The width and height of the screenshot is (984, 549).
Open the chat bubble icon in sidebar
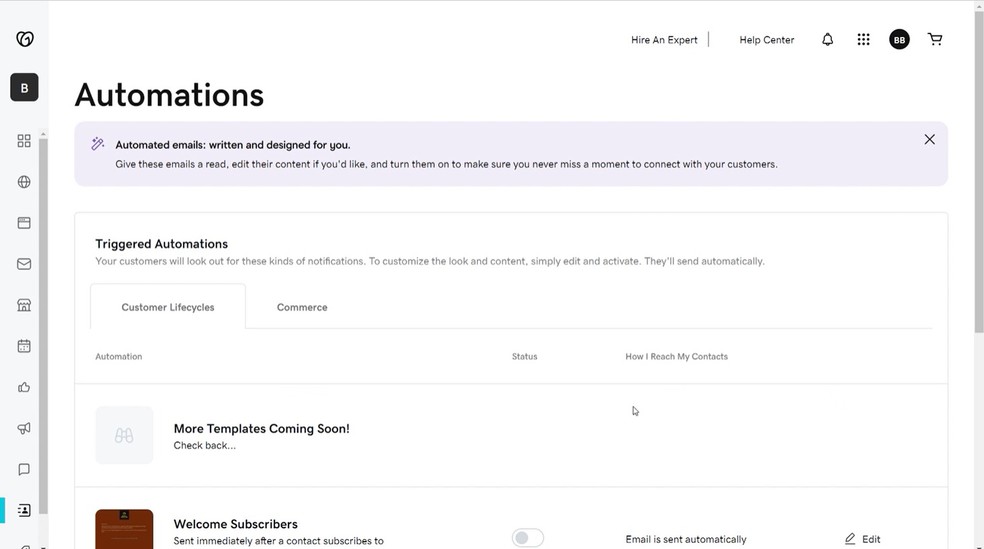tap(24, 469)
